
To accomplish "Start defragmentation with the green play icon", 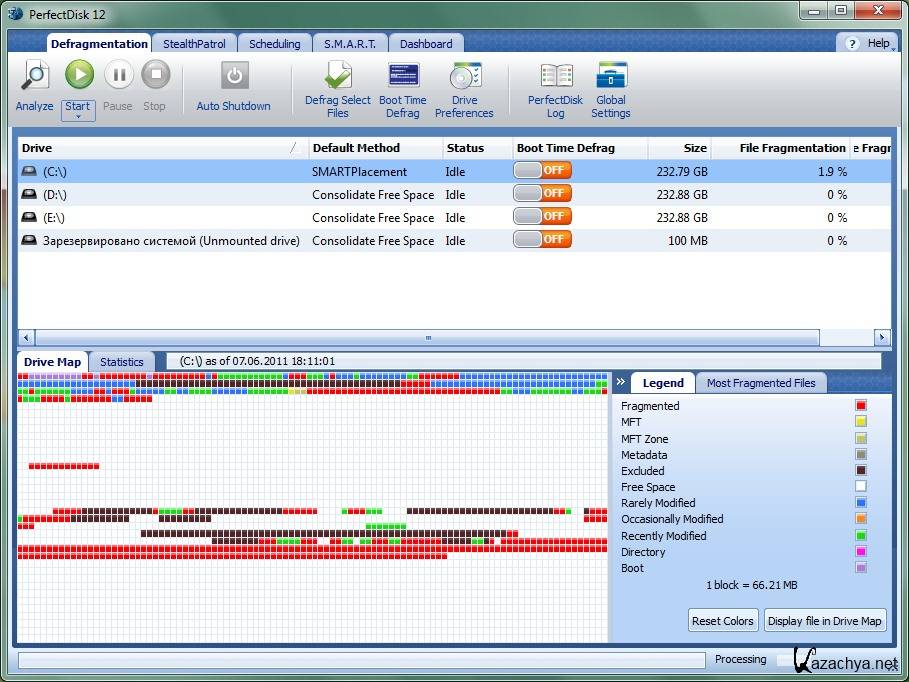I will (x=79, y=76).
